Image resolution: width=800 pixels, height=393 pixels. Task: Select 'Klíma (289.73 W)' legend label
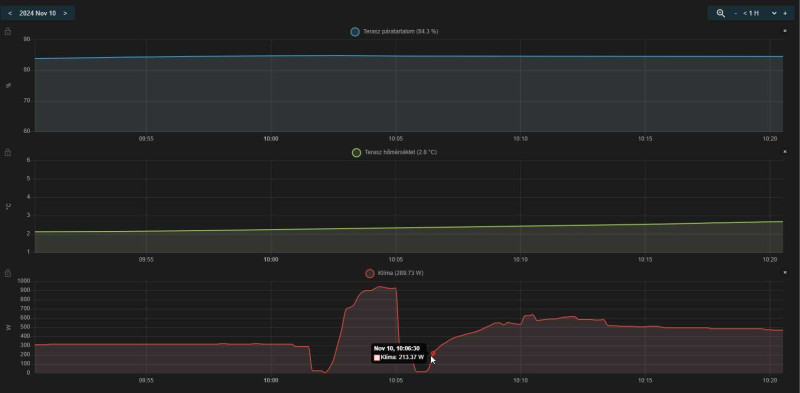coord(401,273)
